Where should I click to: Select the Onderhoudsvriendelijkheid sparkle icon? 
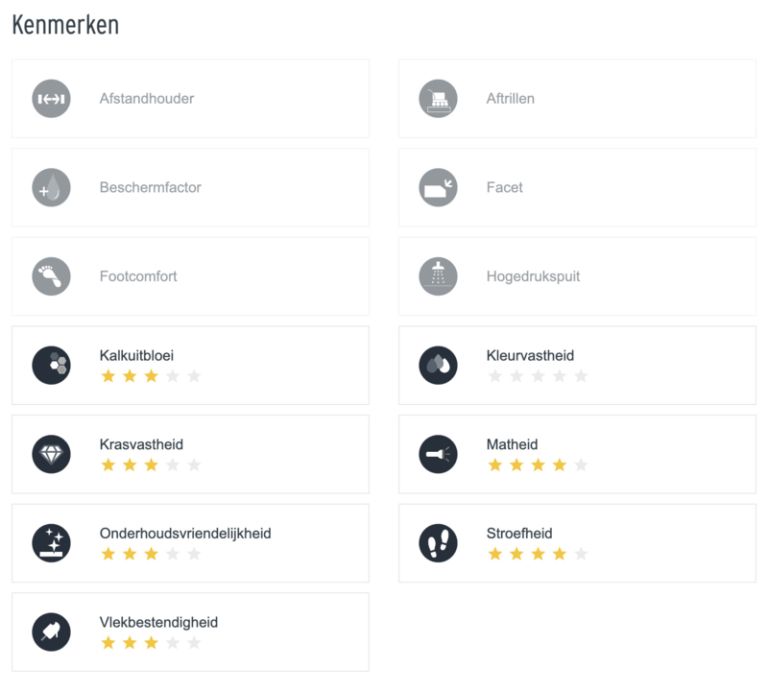(x=51, y=543)
